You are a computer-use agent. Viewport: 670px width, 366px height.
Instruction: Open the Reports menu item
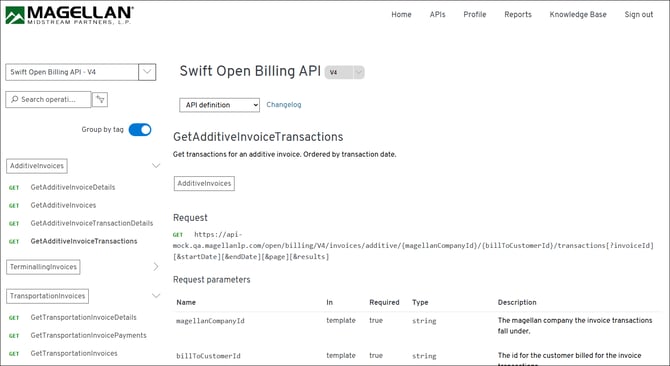(x=518, y=14)
